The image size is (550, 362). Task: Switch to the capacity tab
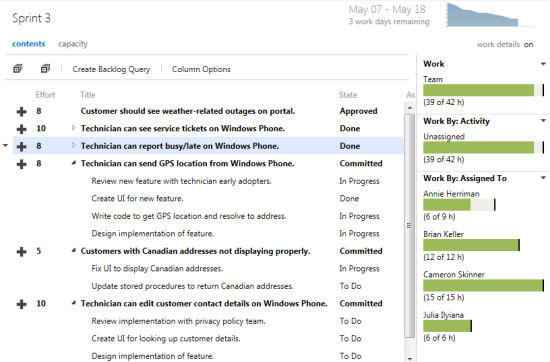pyautogui.click(x=73, y=44)
